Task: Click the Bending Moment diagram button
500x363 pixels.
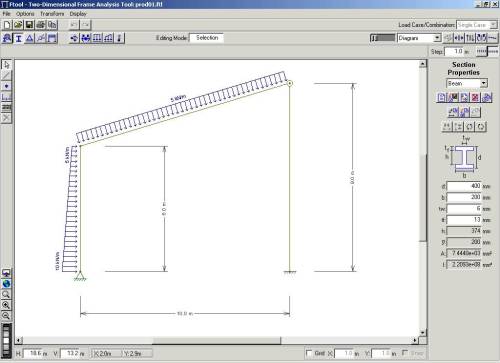Action: [x=482, y=38]
